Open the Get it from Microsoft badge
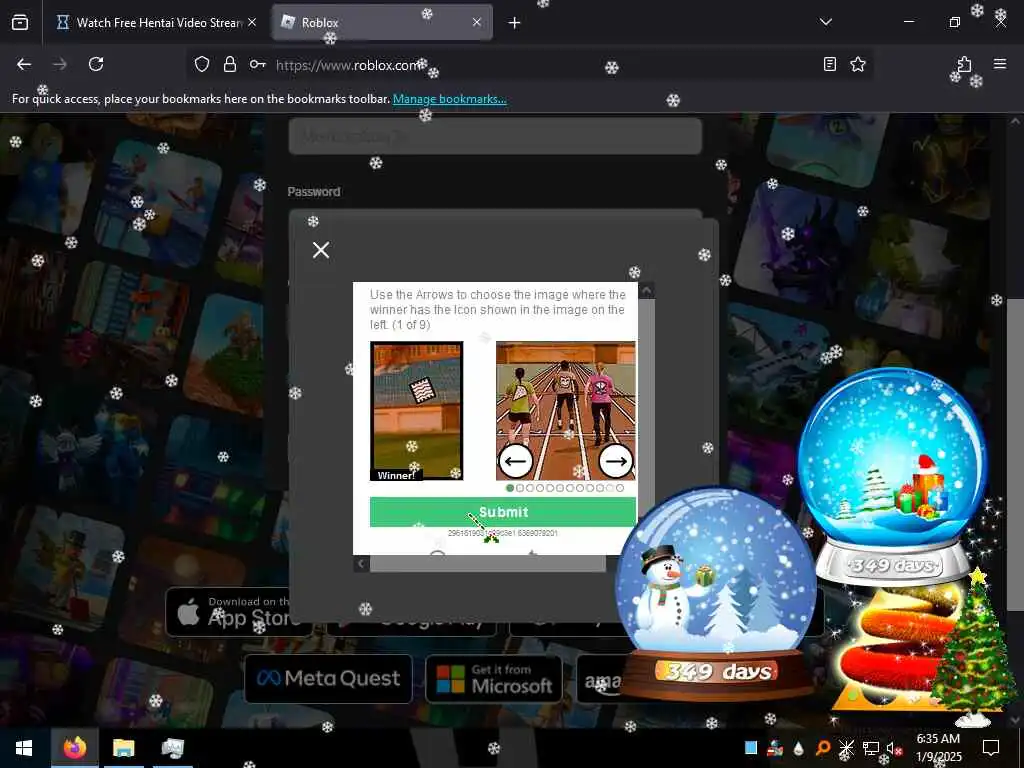Screen dimensions: 1024x768 point(494,679)
